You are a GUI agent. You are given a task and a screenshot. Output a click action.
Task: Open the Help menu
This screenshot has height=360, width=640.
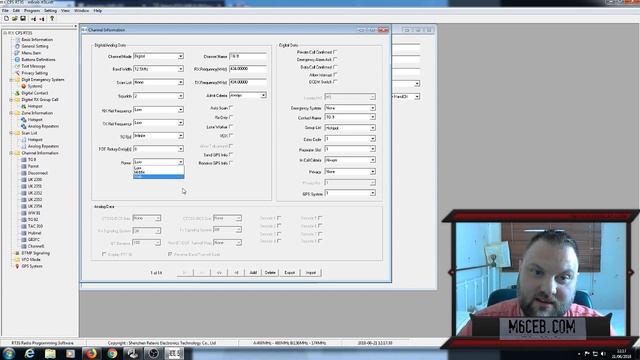[98, 11]
